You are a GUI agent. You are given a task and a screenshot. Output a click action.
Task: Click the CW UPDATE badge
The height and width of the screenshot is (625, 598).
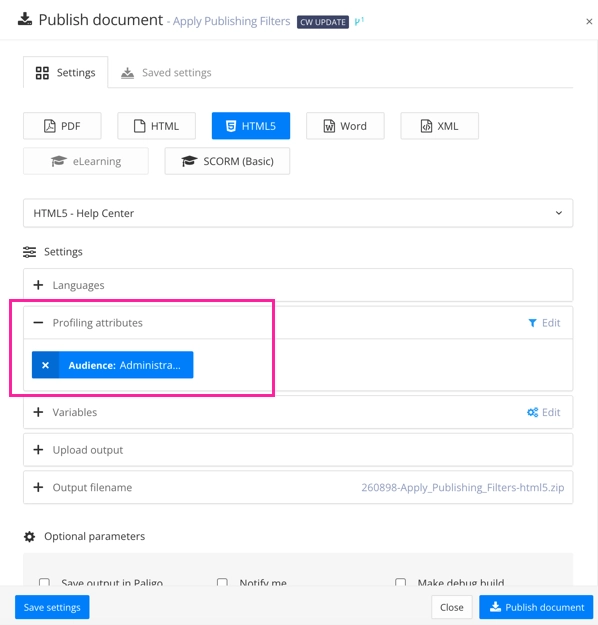coord(323,22)
